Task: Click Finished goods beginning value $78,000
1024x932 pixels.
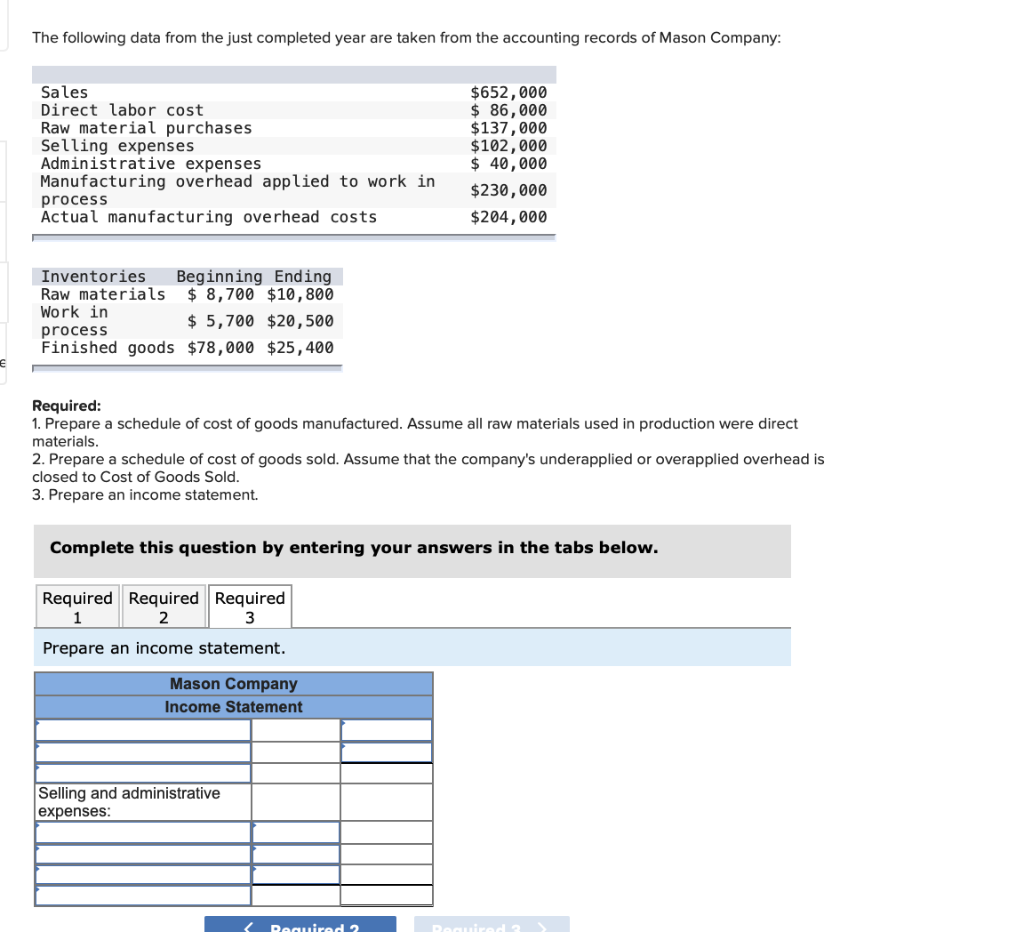Action: tap(221, 348)
